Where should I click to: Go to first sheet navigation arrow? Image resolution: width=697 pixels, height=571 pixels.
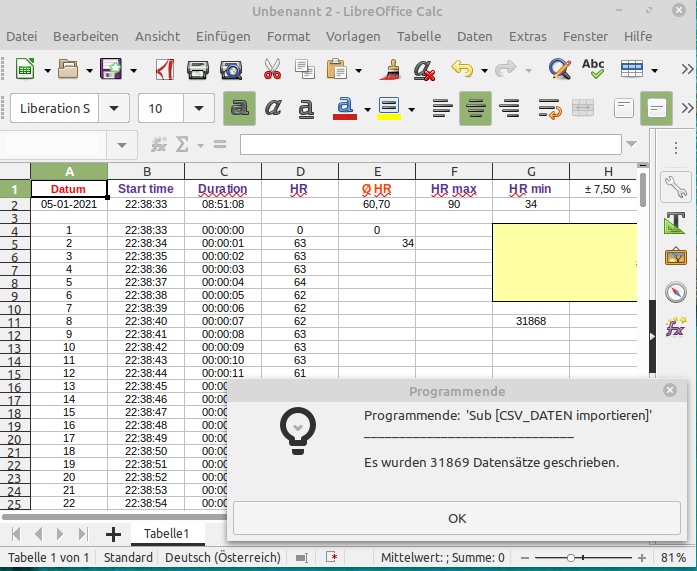(16, 534)
